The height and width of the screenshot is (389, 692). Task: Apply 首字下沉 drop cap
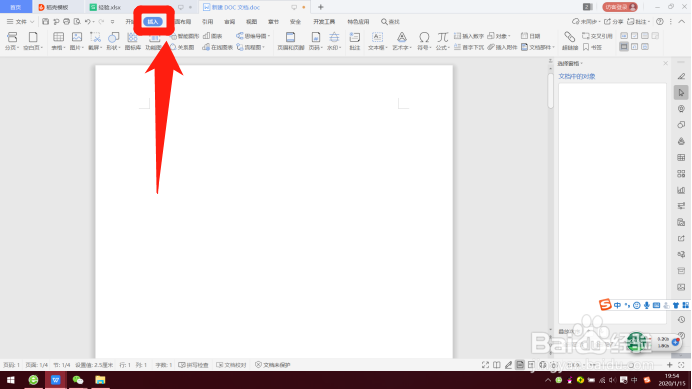click(x=469, y=47)
